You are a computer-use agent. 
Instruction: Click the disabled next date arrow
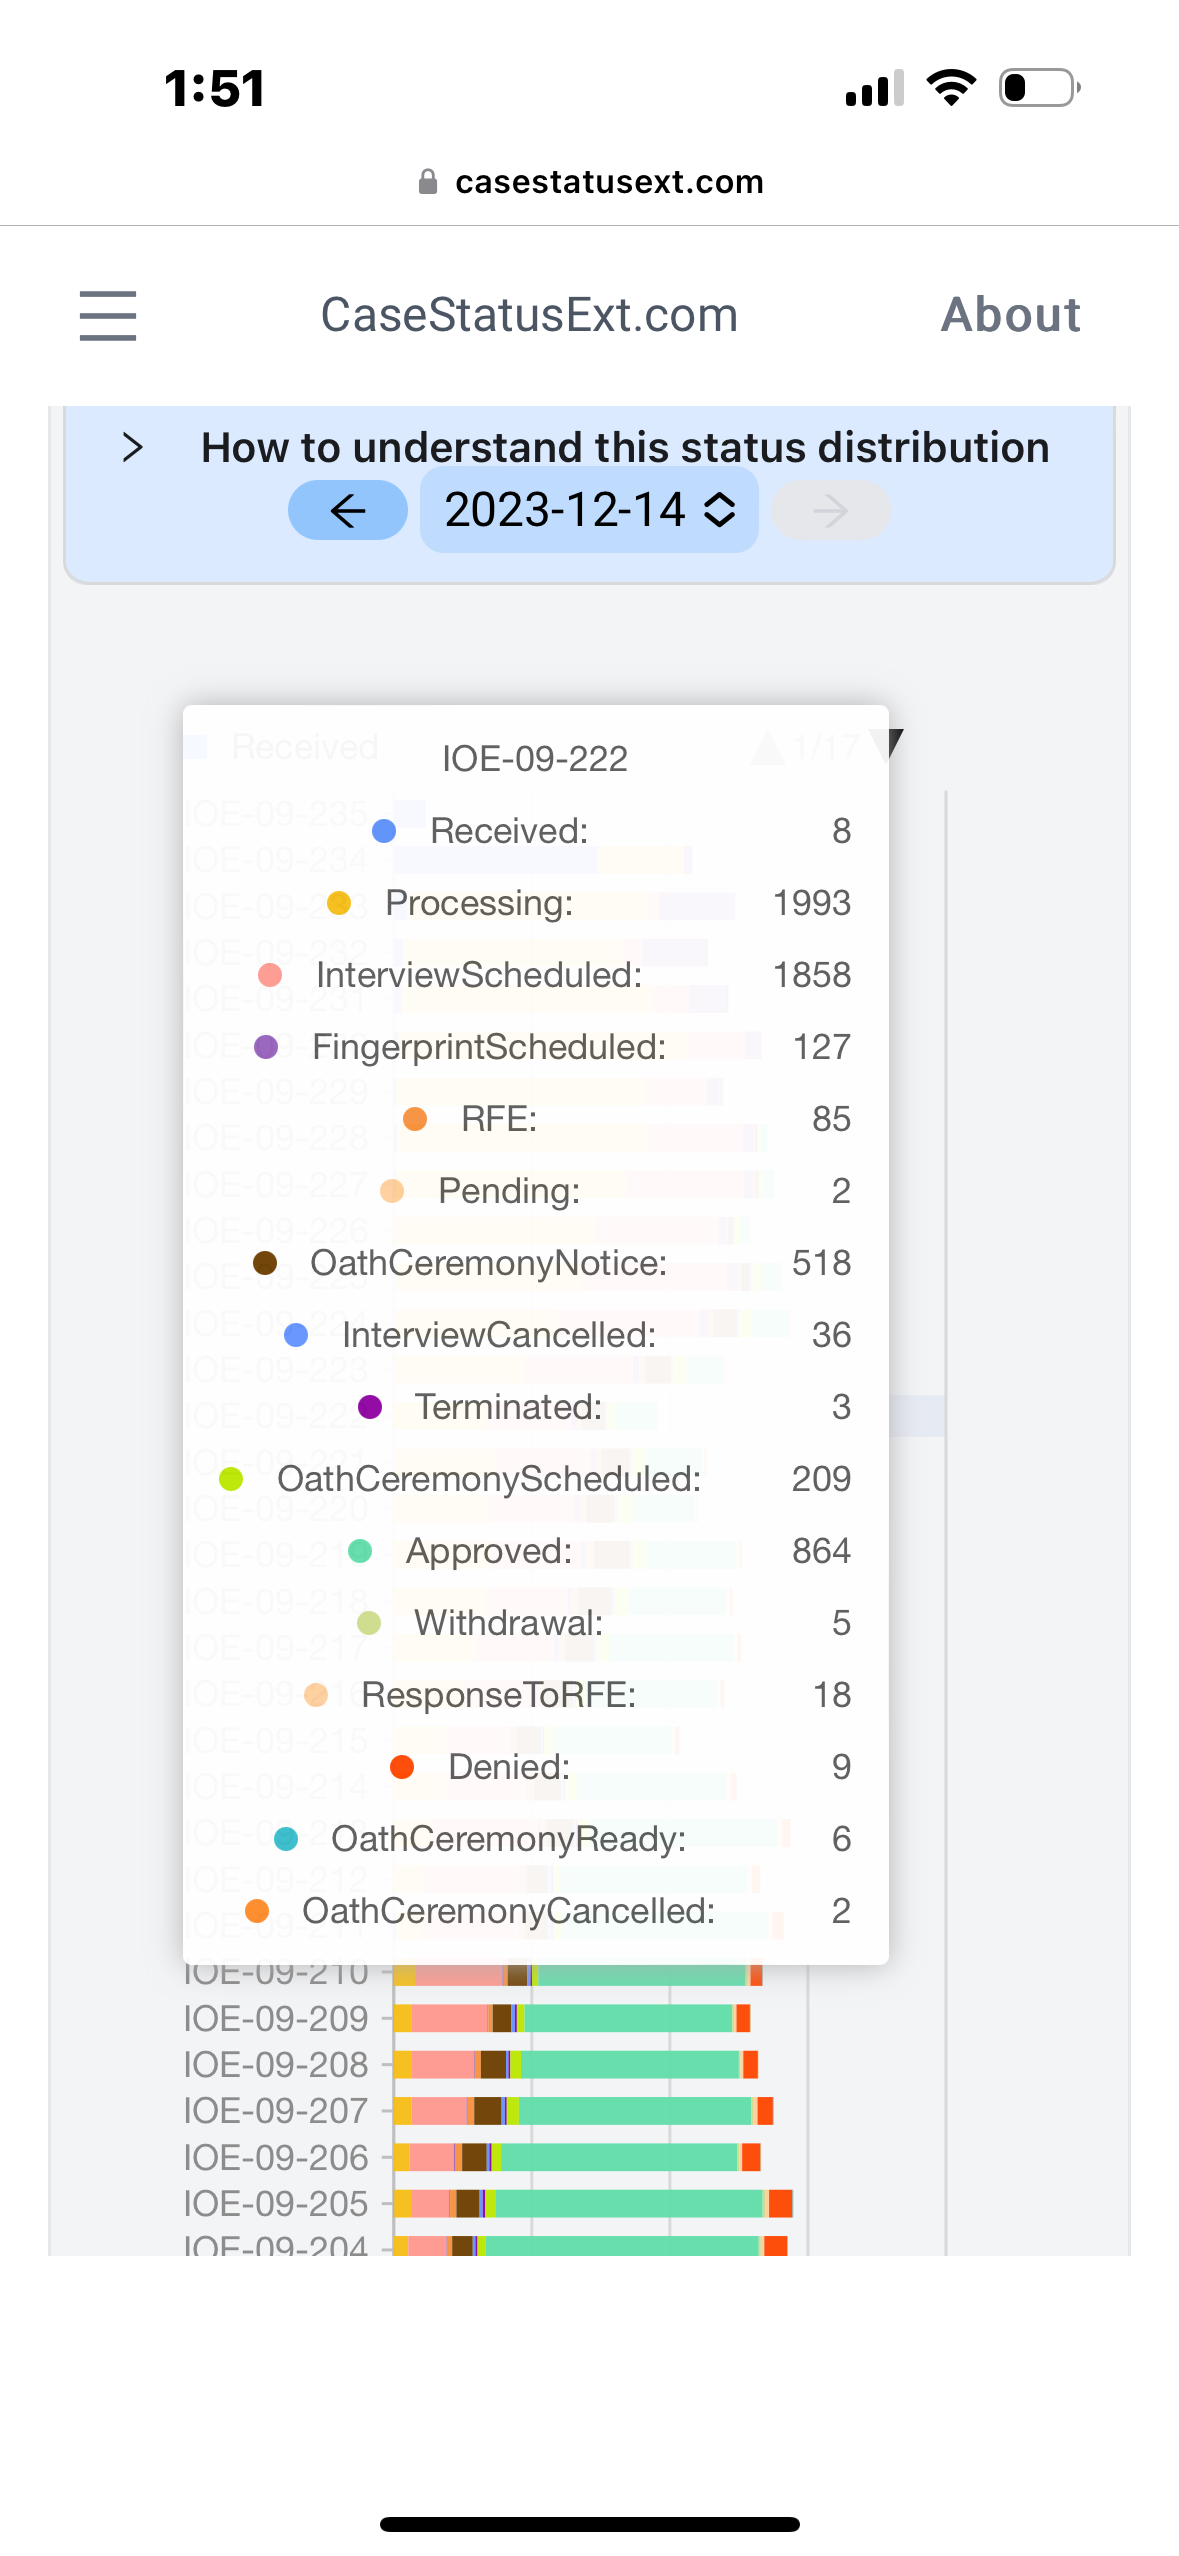[830, 511]
